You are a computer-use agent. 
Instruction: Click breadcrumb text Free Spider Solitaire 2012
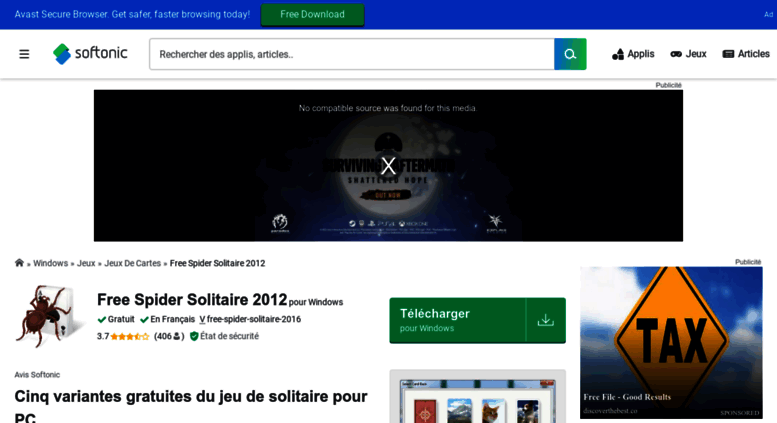[x=218, y=263]
